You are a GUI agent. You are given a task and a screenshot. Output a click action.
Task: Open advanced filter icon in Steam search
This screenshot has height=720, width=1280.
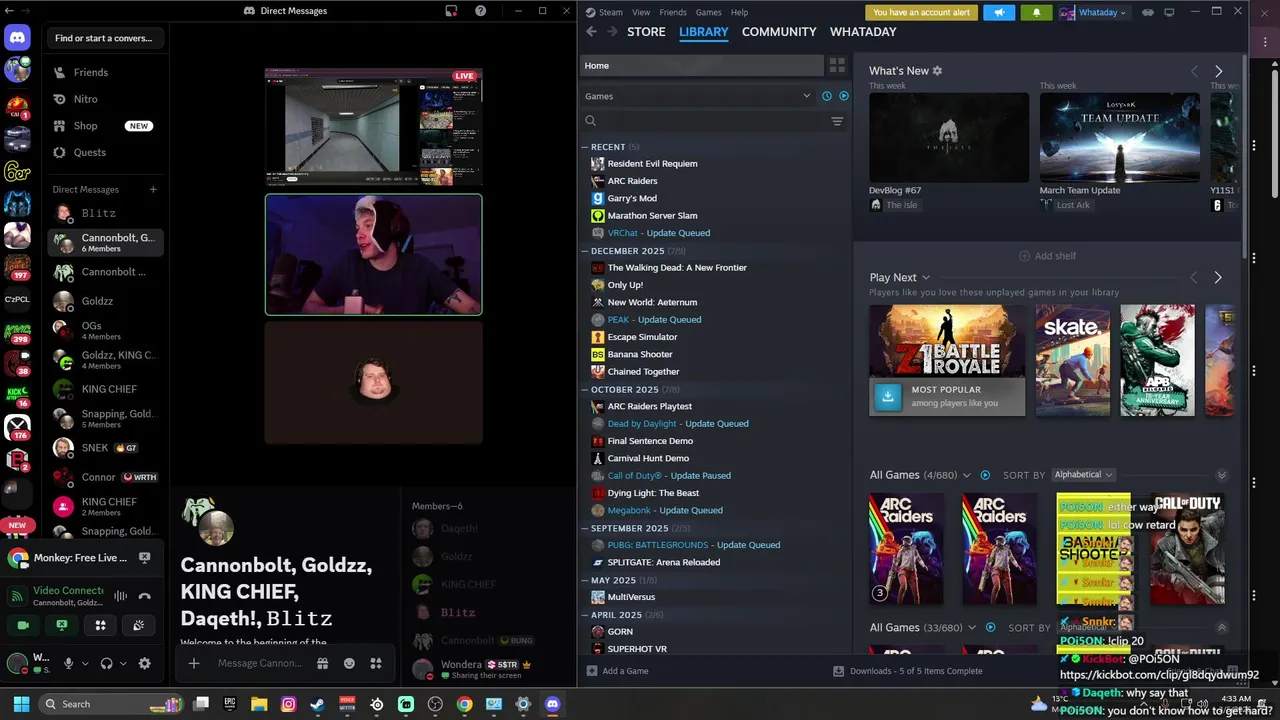click(837, 121)
